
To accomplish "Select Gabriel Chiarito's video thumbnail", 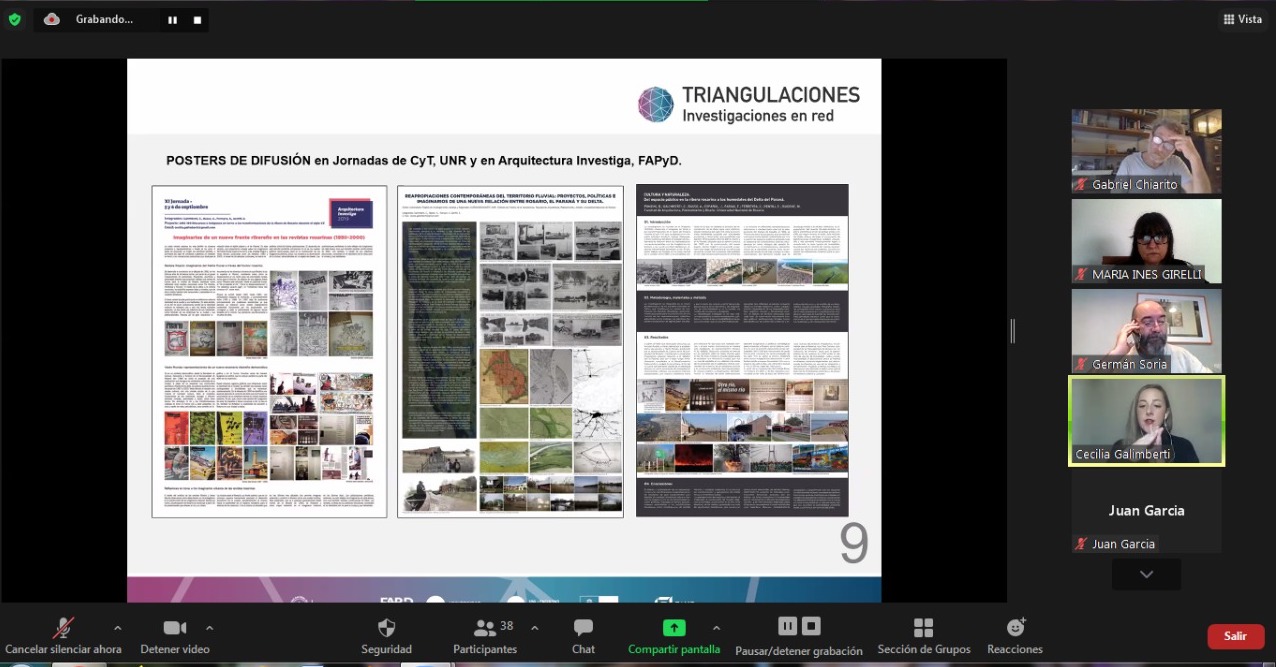I will pos(1146,150).
